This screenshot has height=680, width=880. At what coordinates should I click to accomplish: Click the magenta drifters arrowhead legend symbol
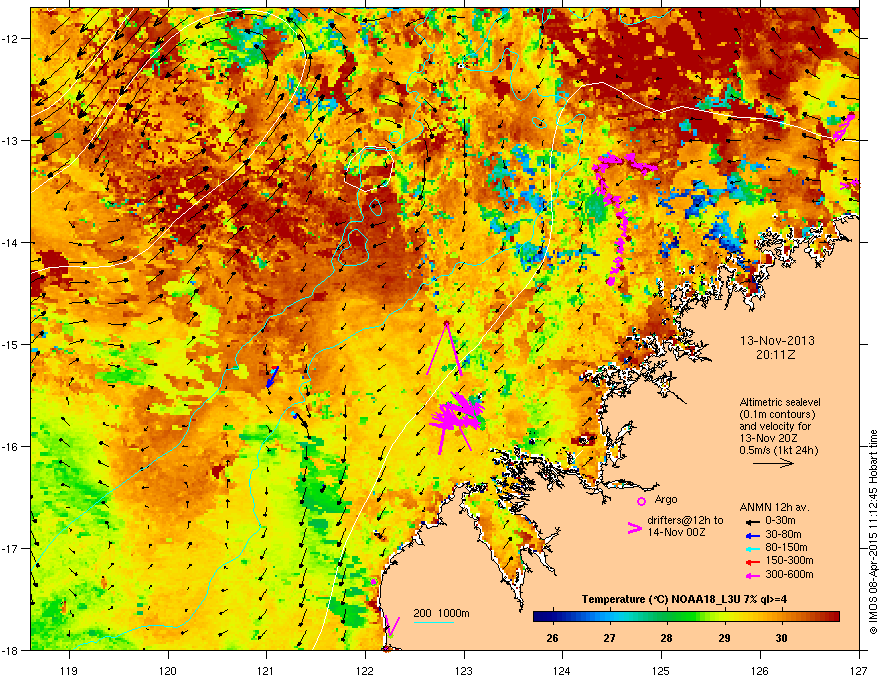coord(634,527)
